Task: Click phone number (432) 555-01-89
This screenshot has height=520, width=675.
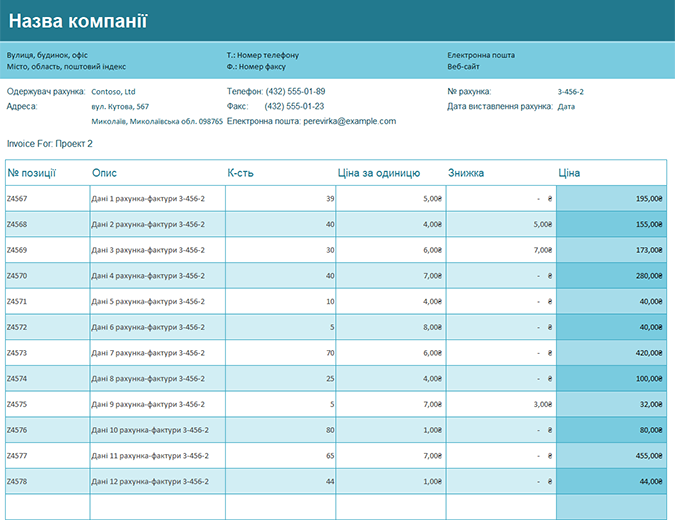Action: click(295, 91)
